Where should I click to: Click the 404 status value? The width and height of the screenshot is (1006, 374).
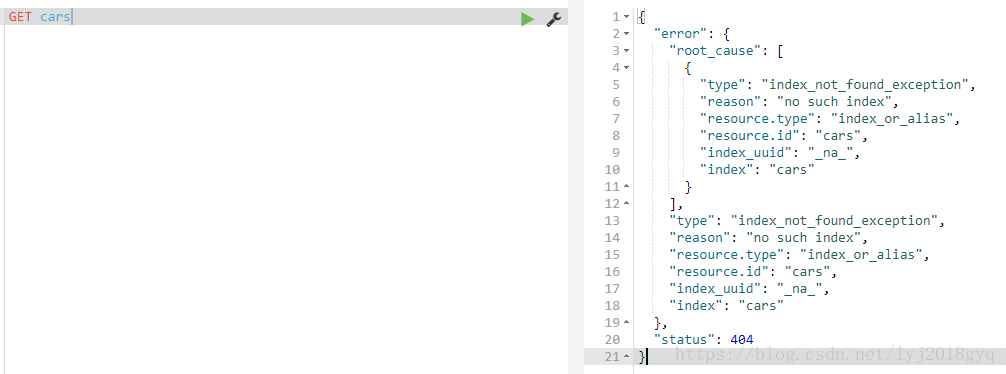coord(742,339)
